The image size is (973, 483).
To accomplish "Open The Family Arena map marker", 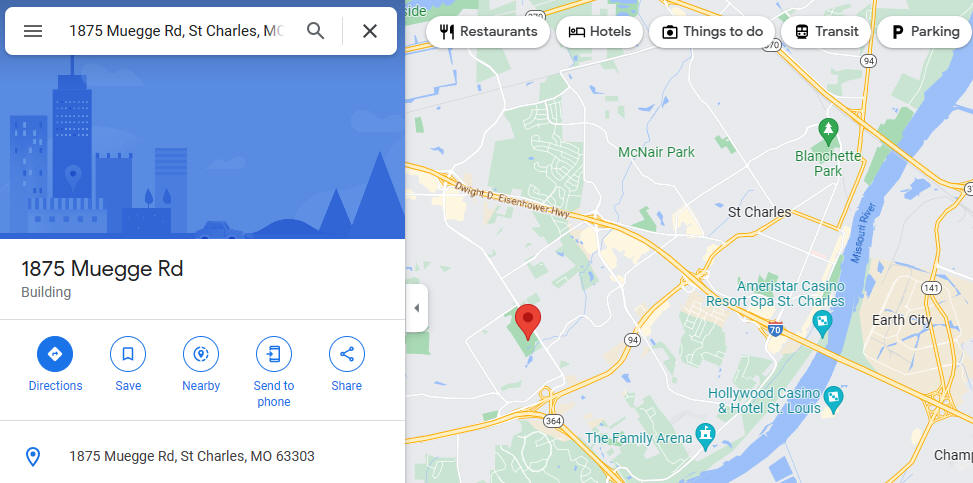I will (705, 434).
